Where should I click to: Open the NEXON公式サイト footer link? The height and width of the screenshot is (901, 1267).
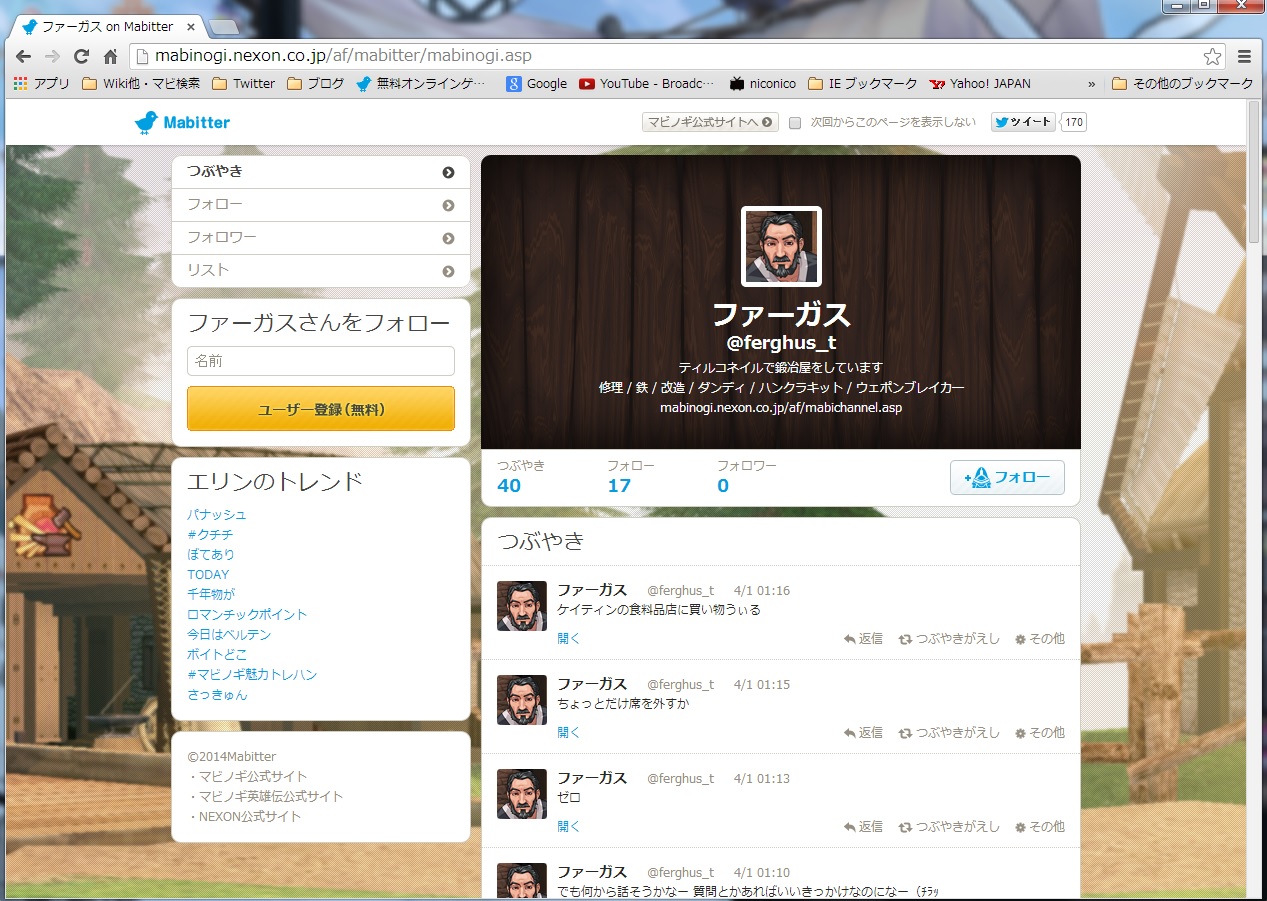(249, 816)
